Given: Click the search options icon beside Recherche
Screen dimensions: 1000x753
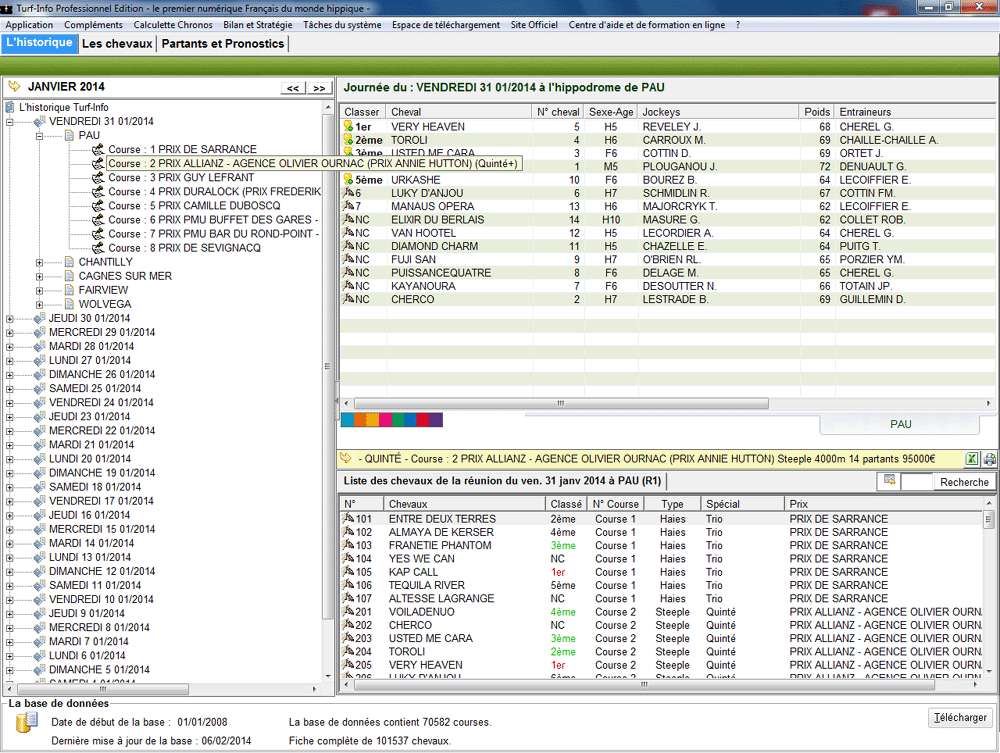Looking at the screenshot, I should coord(887,481).
